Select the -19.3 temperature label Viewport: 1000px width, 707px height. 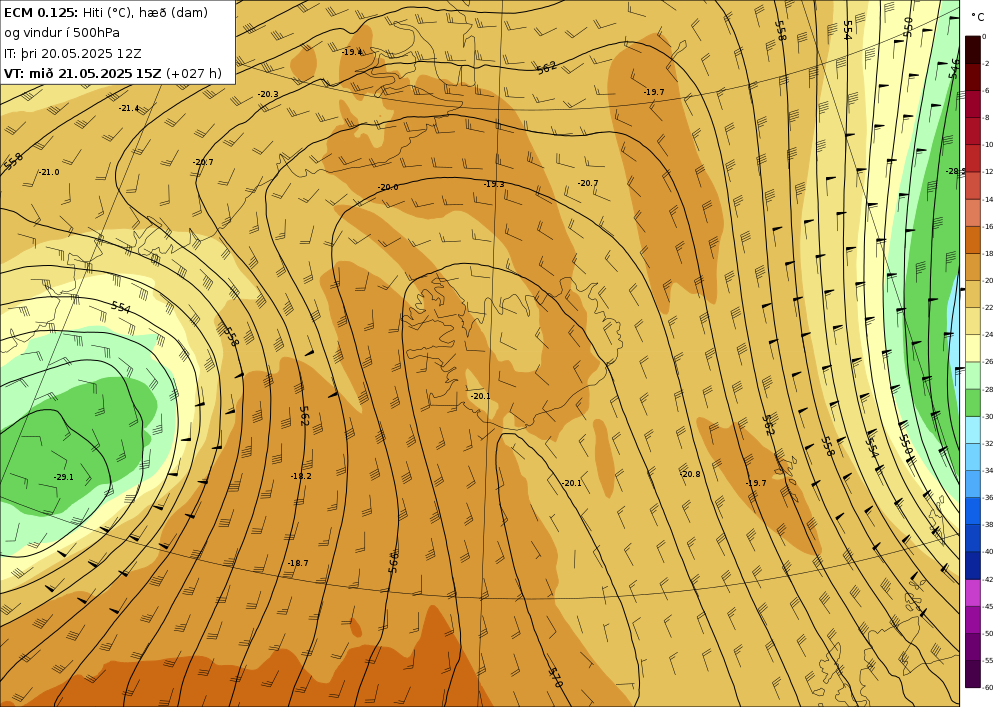494,184
